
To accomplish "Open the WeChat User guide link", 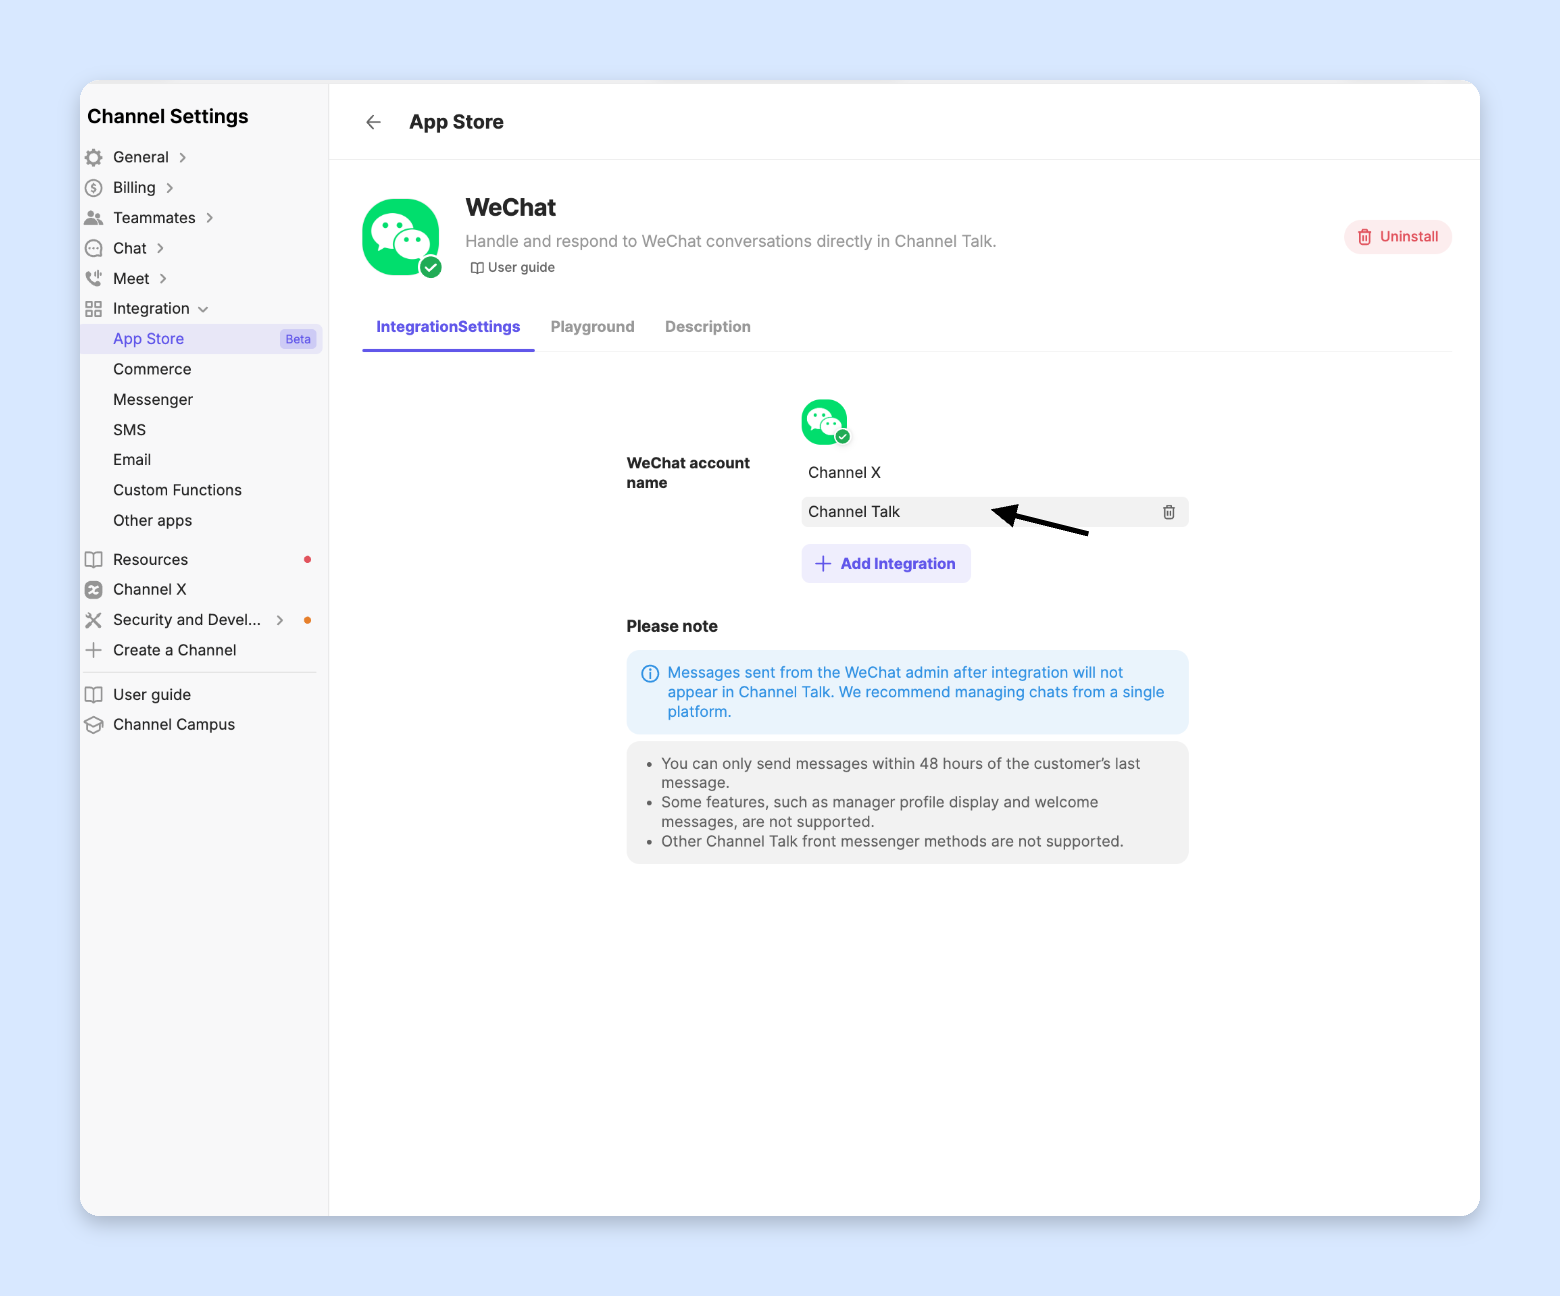I will [513, 268].
